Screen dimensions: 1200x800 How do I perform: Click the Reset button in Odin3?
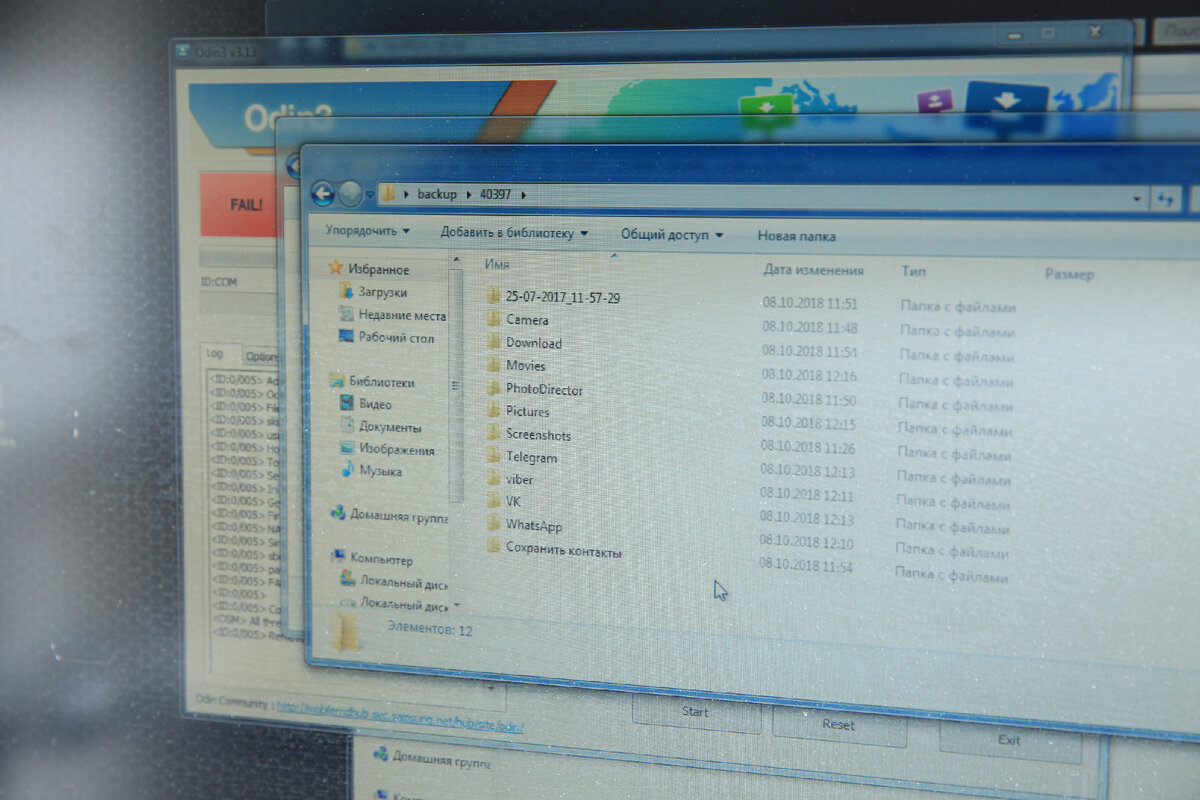838,724
